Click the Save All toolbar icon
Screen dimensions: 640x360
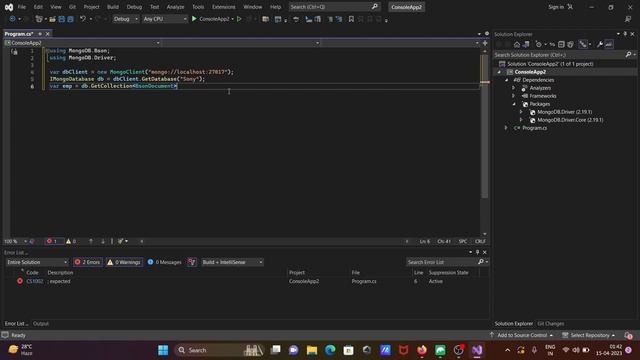click(70, 19)
